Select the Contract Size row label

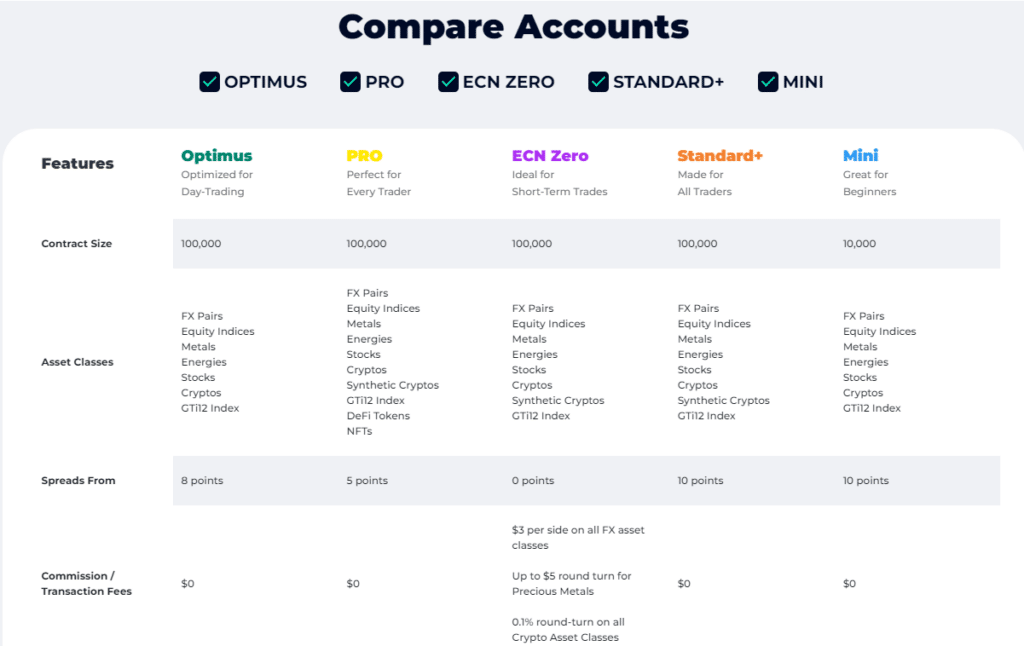pos(76,244)
